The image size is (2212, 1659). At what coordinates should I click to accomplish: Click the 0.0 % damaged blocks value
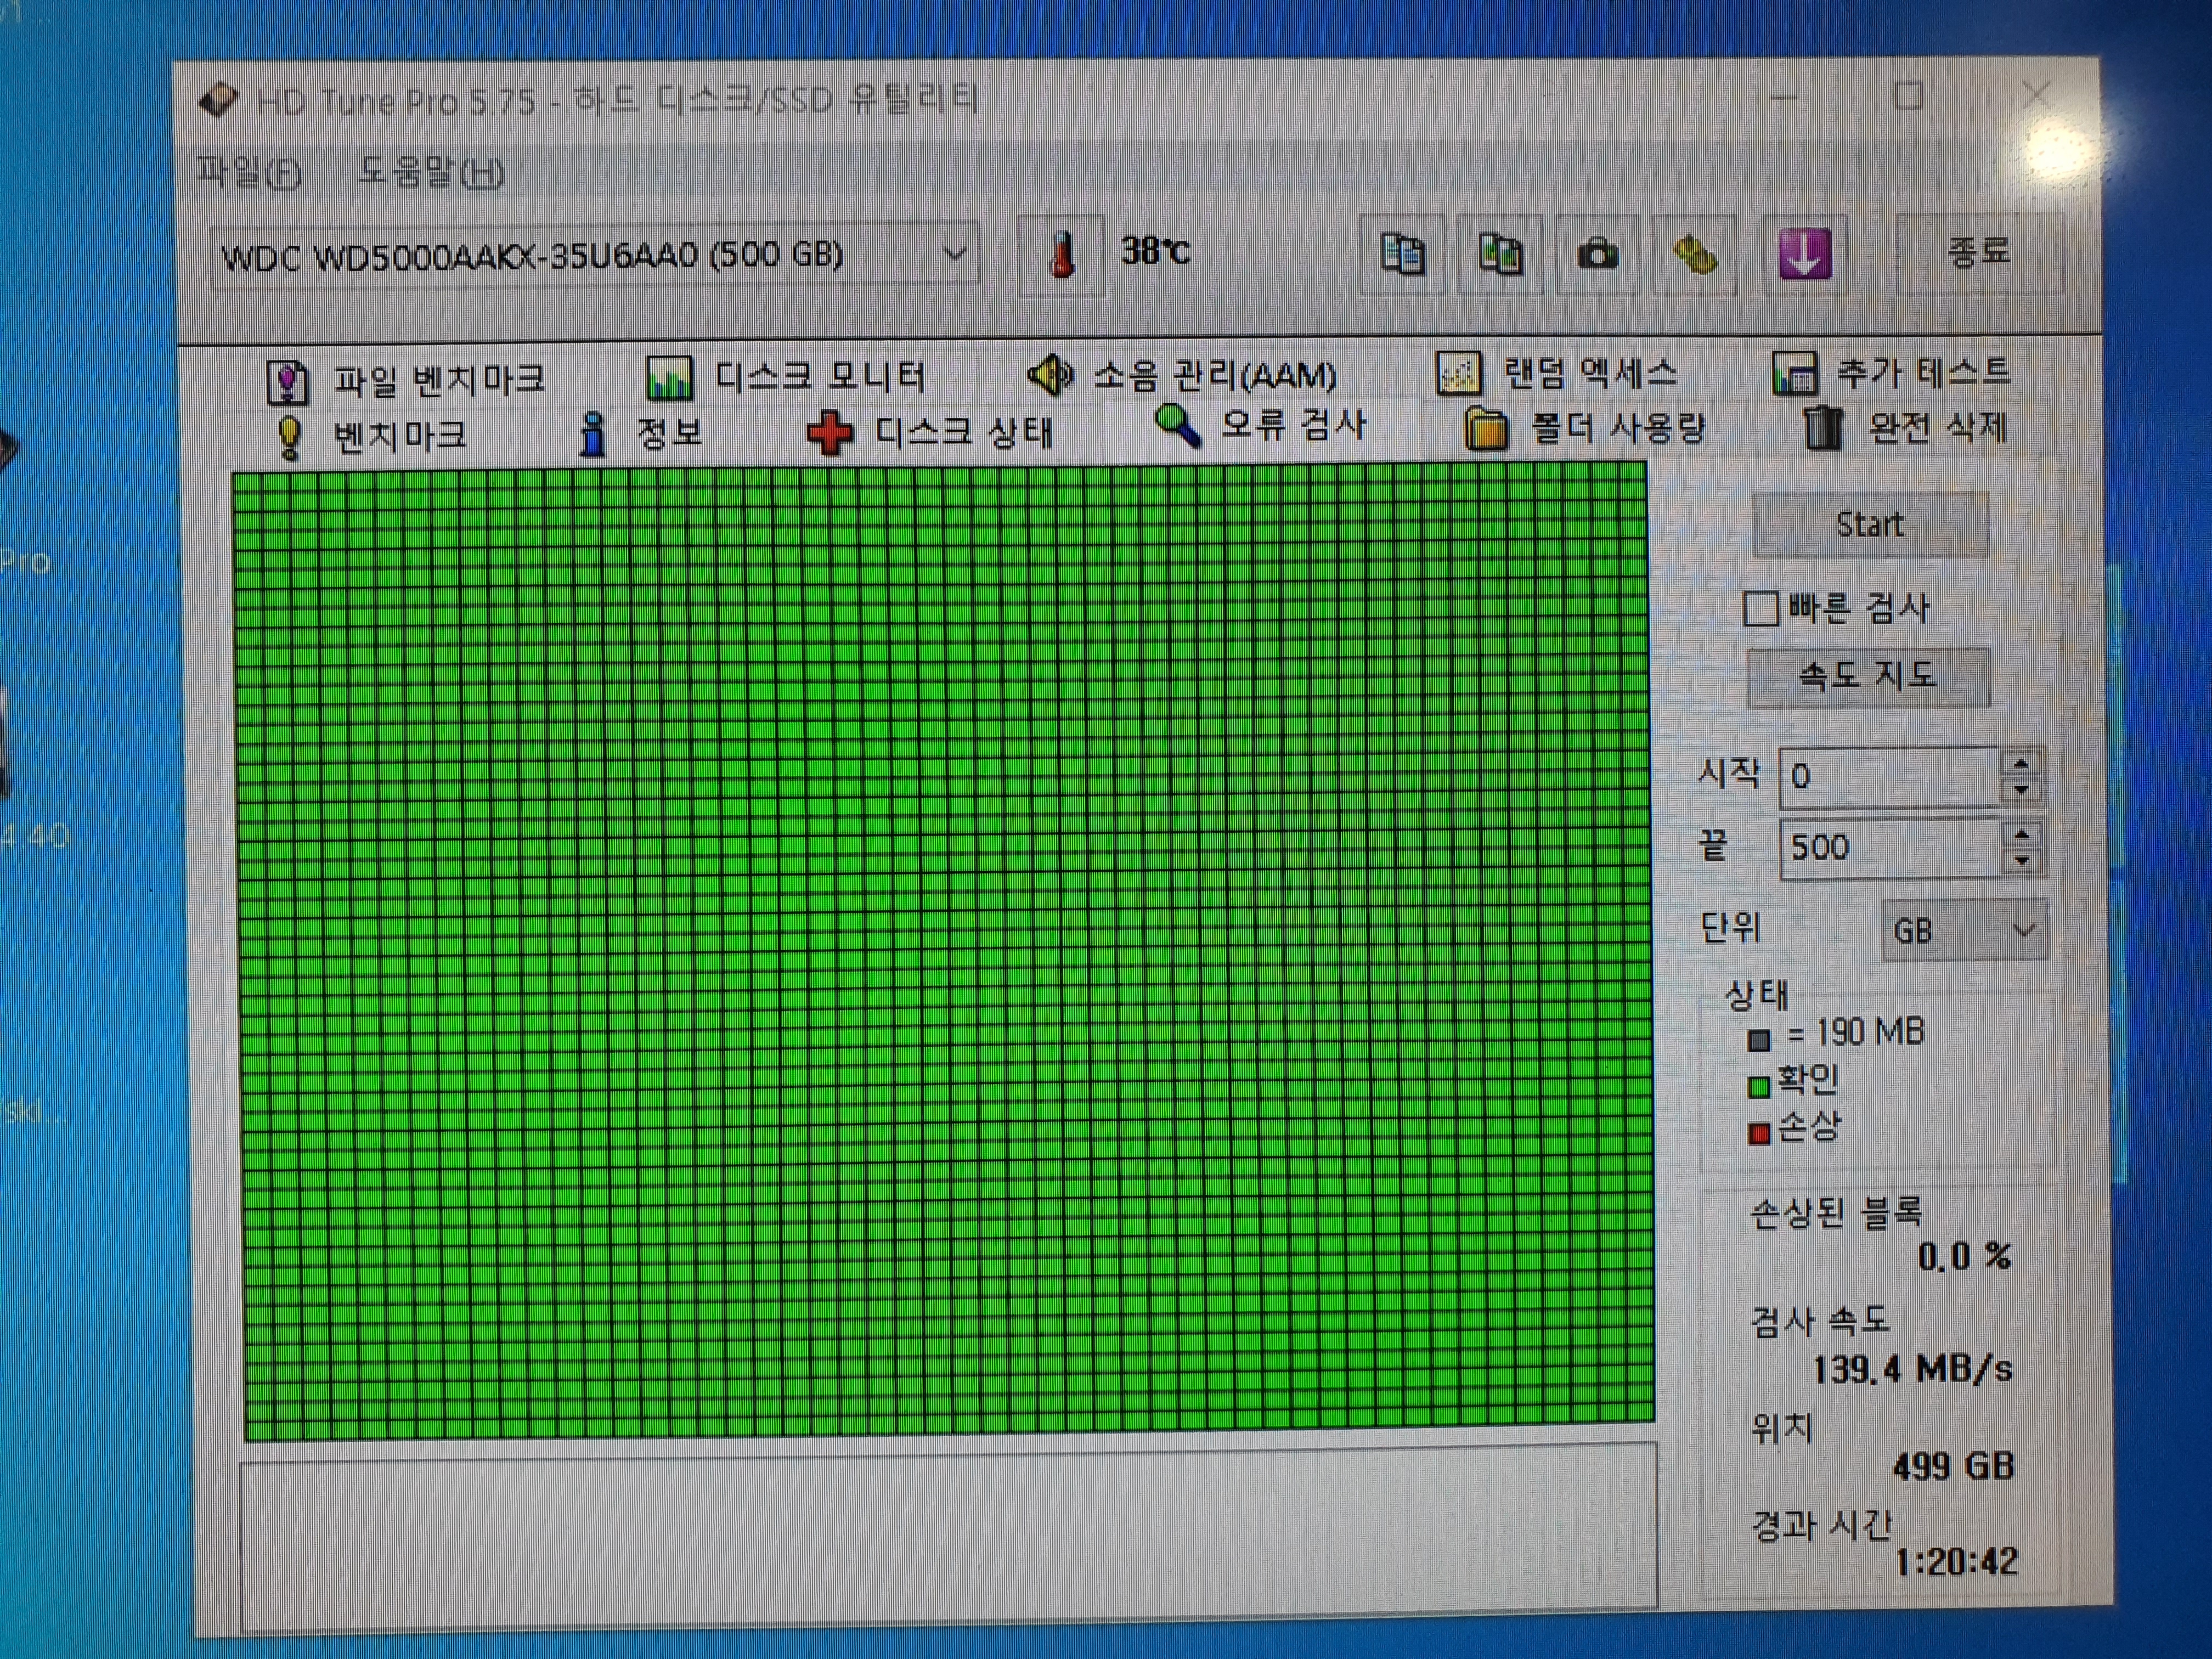[1964, 1257]
